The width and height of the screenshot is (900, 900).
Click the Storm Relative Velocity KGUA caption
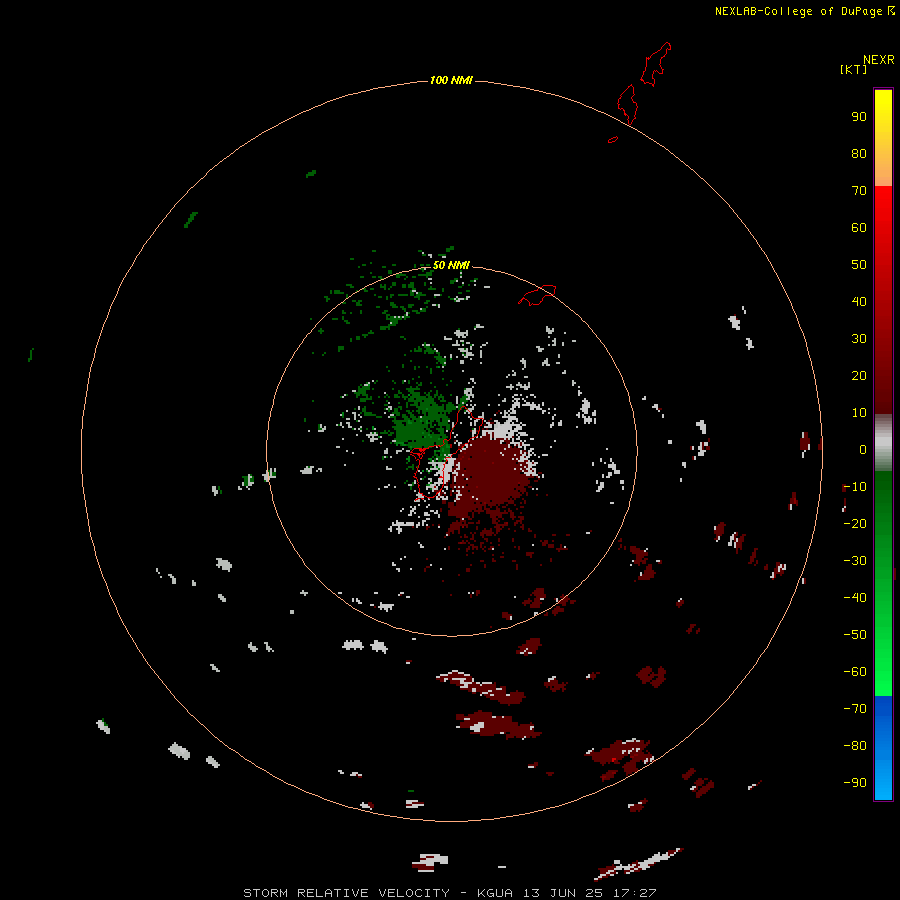point(449,893)
